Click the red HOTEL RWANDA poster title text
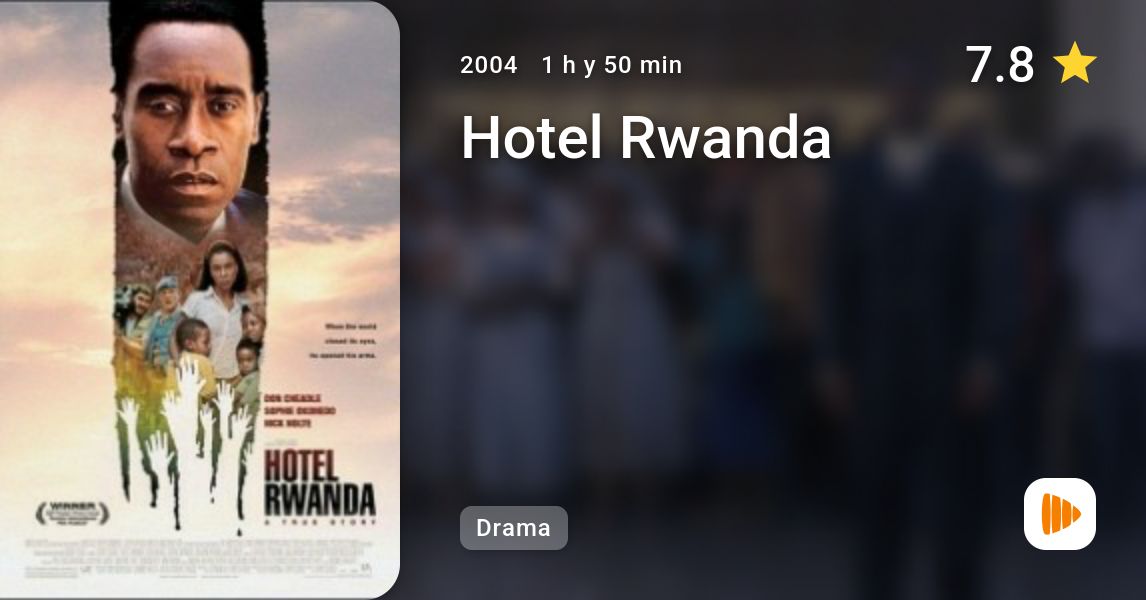 tap(319, 483)
